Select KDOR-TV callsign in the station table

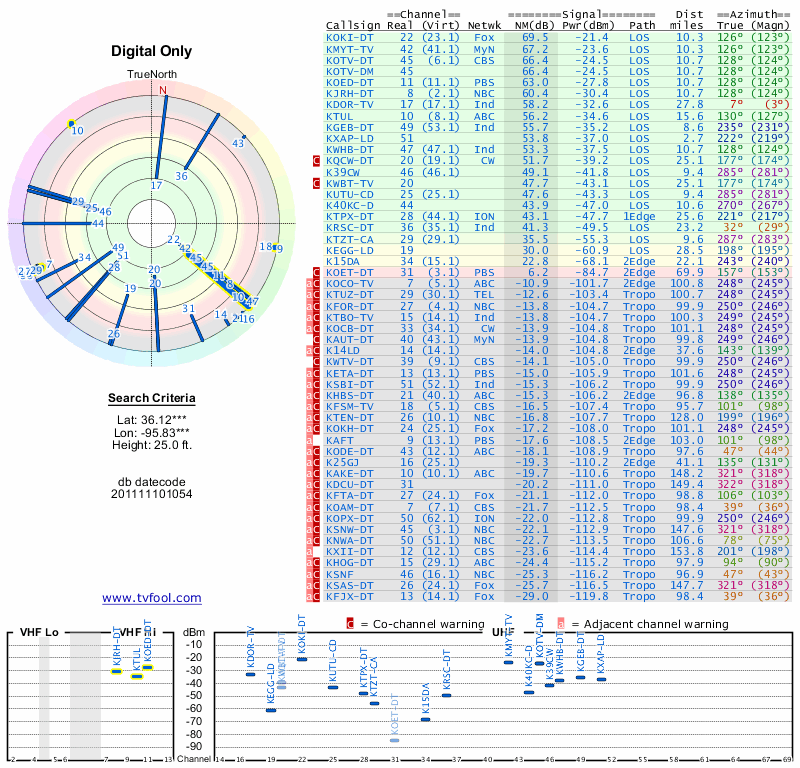[350, 105]
